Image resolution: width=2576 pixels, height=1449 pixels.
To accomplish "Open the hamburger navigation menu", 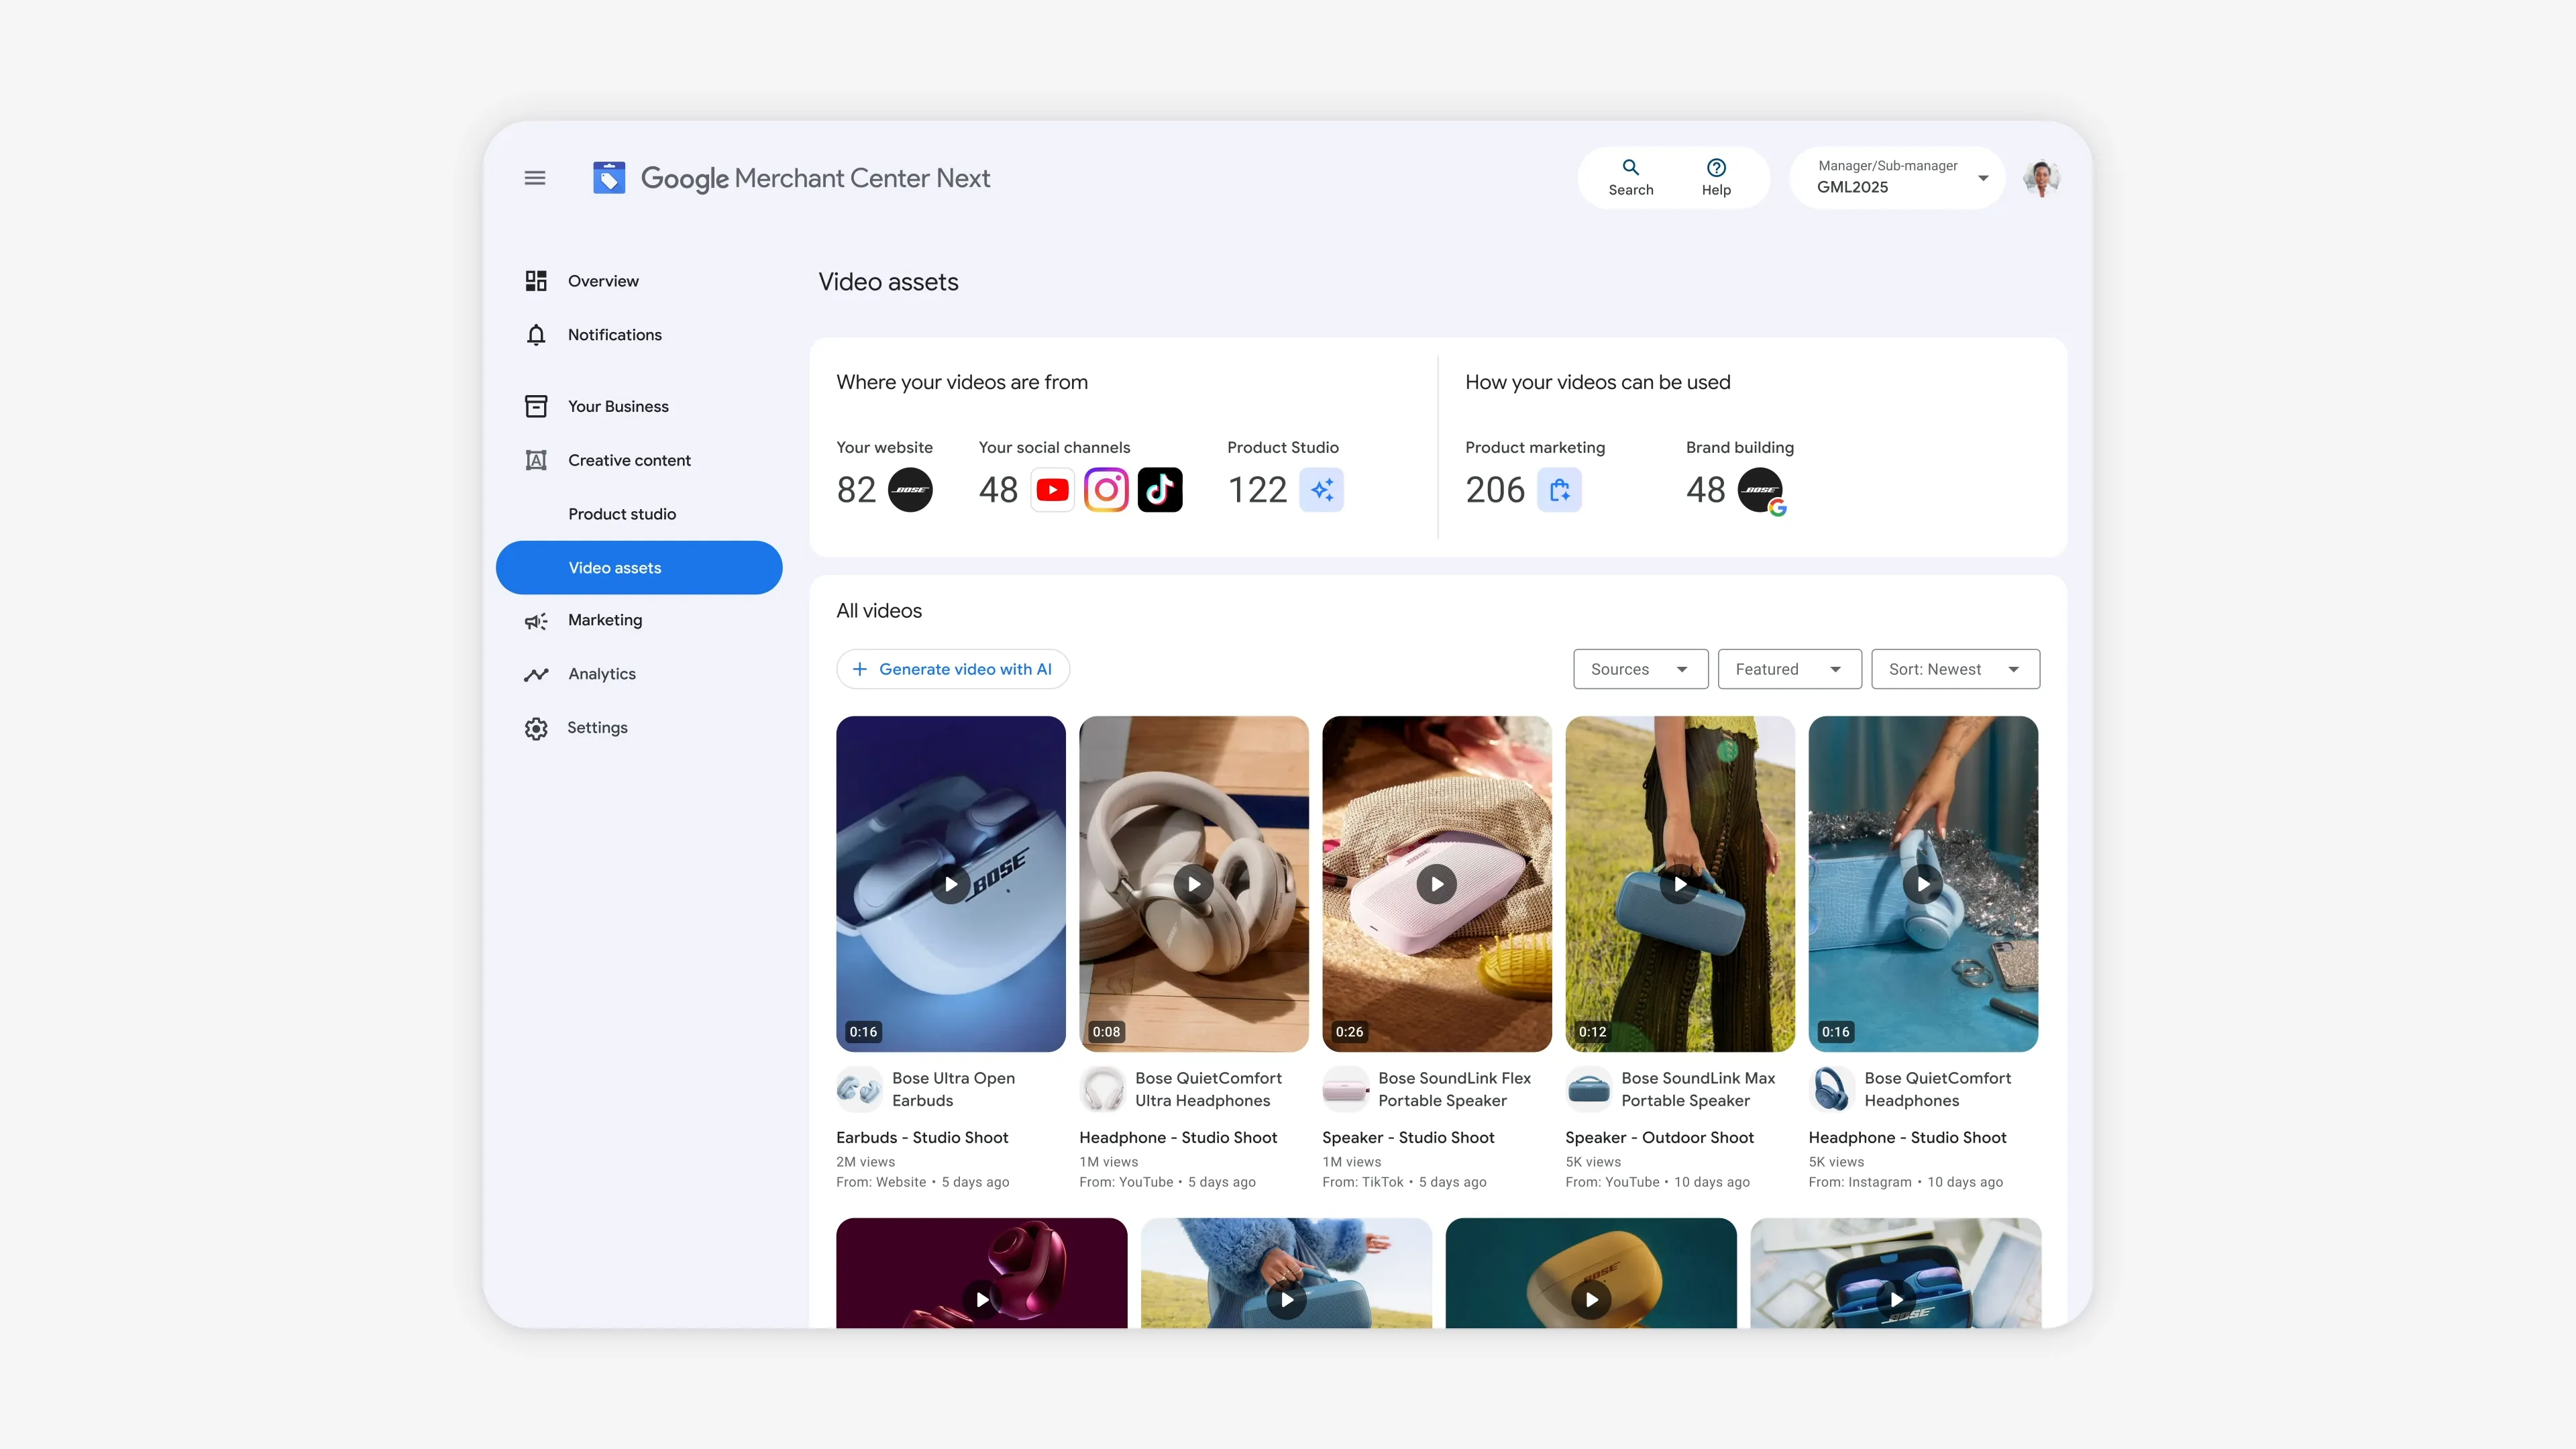I will point(535,178).
